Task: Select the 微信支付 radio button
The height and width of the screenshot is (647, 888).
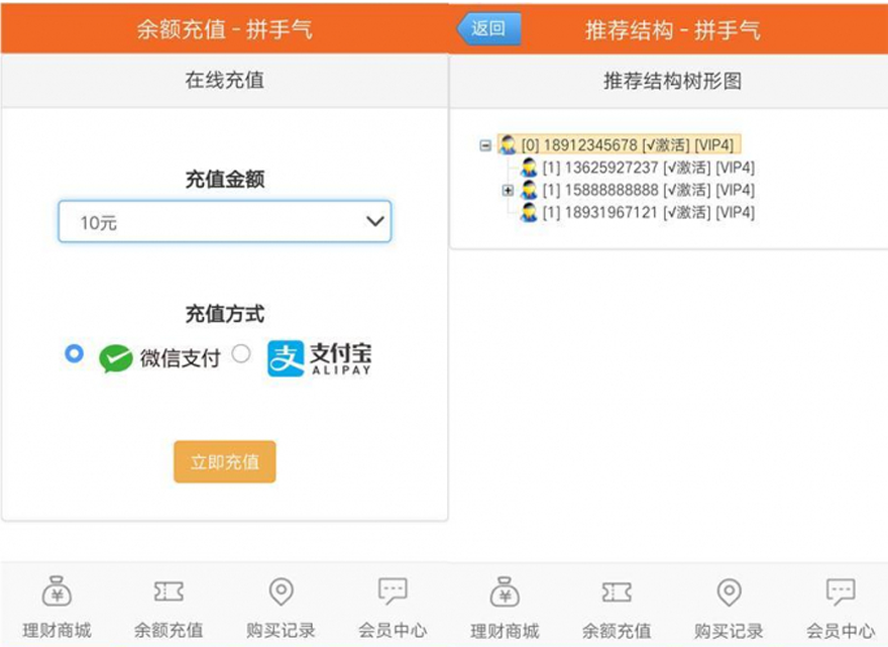Action: click(74, 354)
